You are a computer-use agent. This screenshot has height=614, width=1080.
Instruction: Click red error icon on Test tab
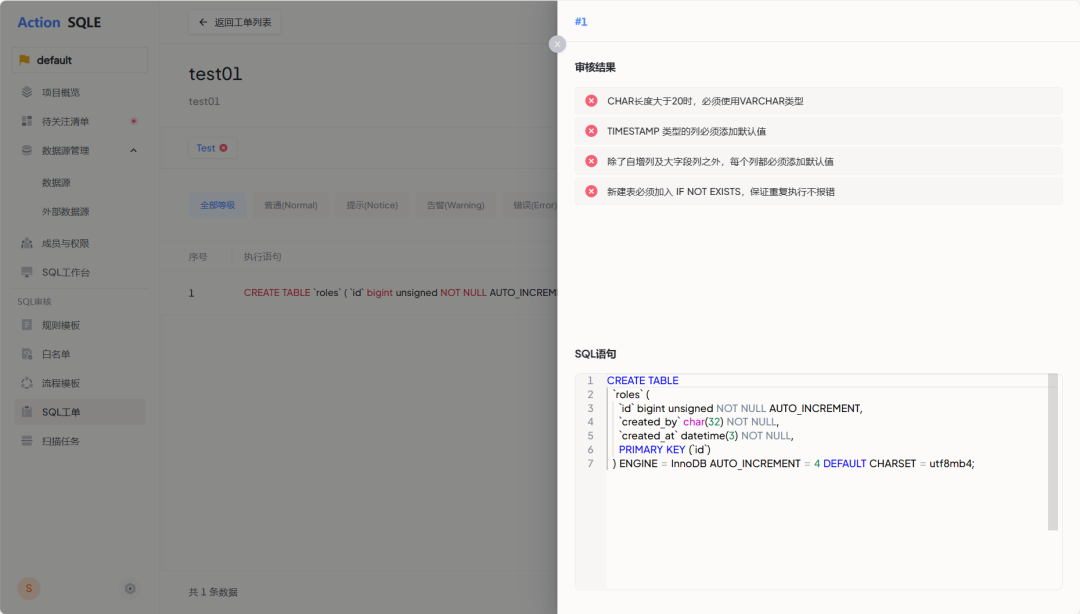223,148
